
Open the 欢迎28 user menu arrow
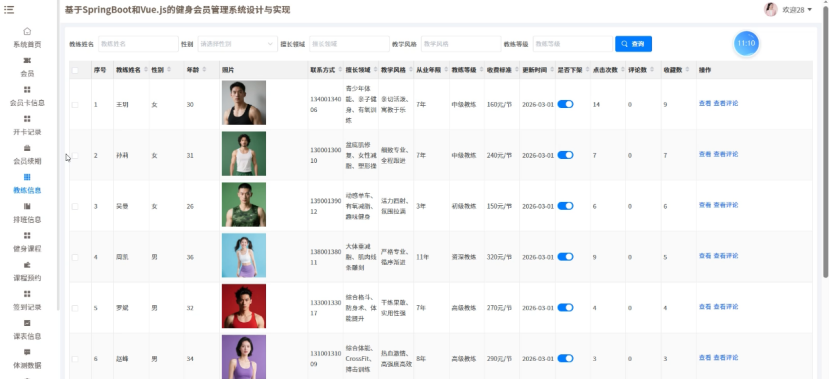[x=809, y=10]
